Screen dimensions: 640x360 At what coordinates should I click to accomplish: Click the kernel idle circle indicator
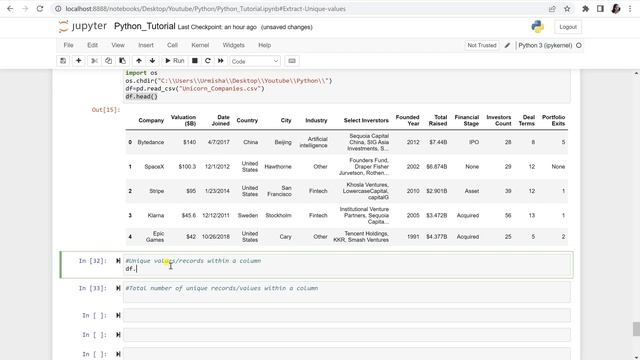[579, 45]
